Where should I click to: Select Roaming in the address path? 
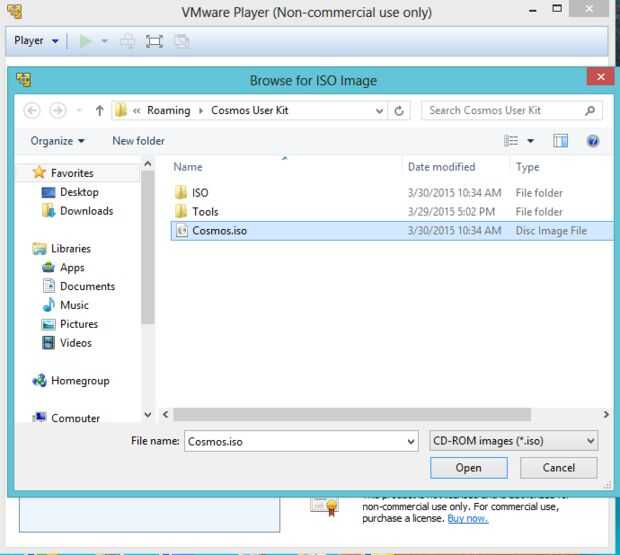point(168,110)
